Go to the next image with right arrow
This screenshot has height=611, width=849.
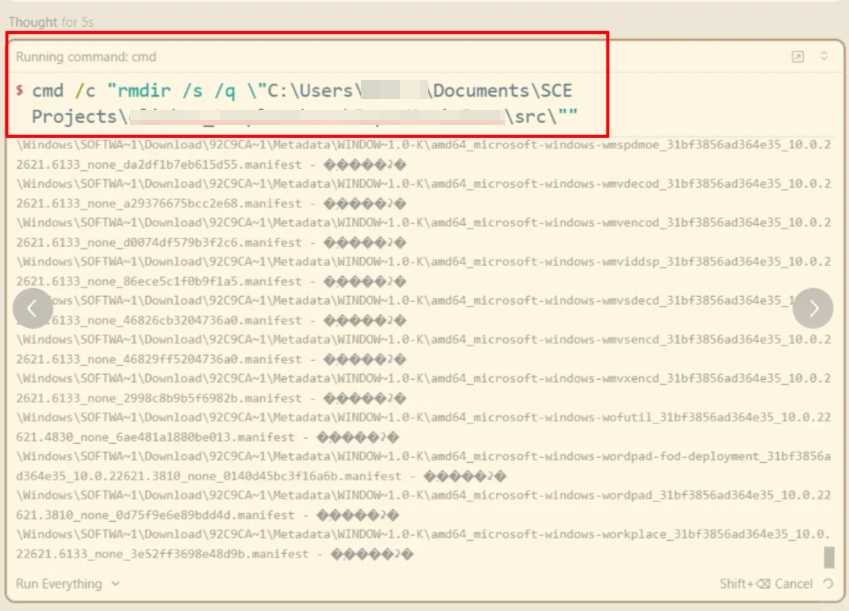point(813,308)
